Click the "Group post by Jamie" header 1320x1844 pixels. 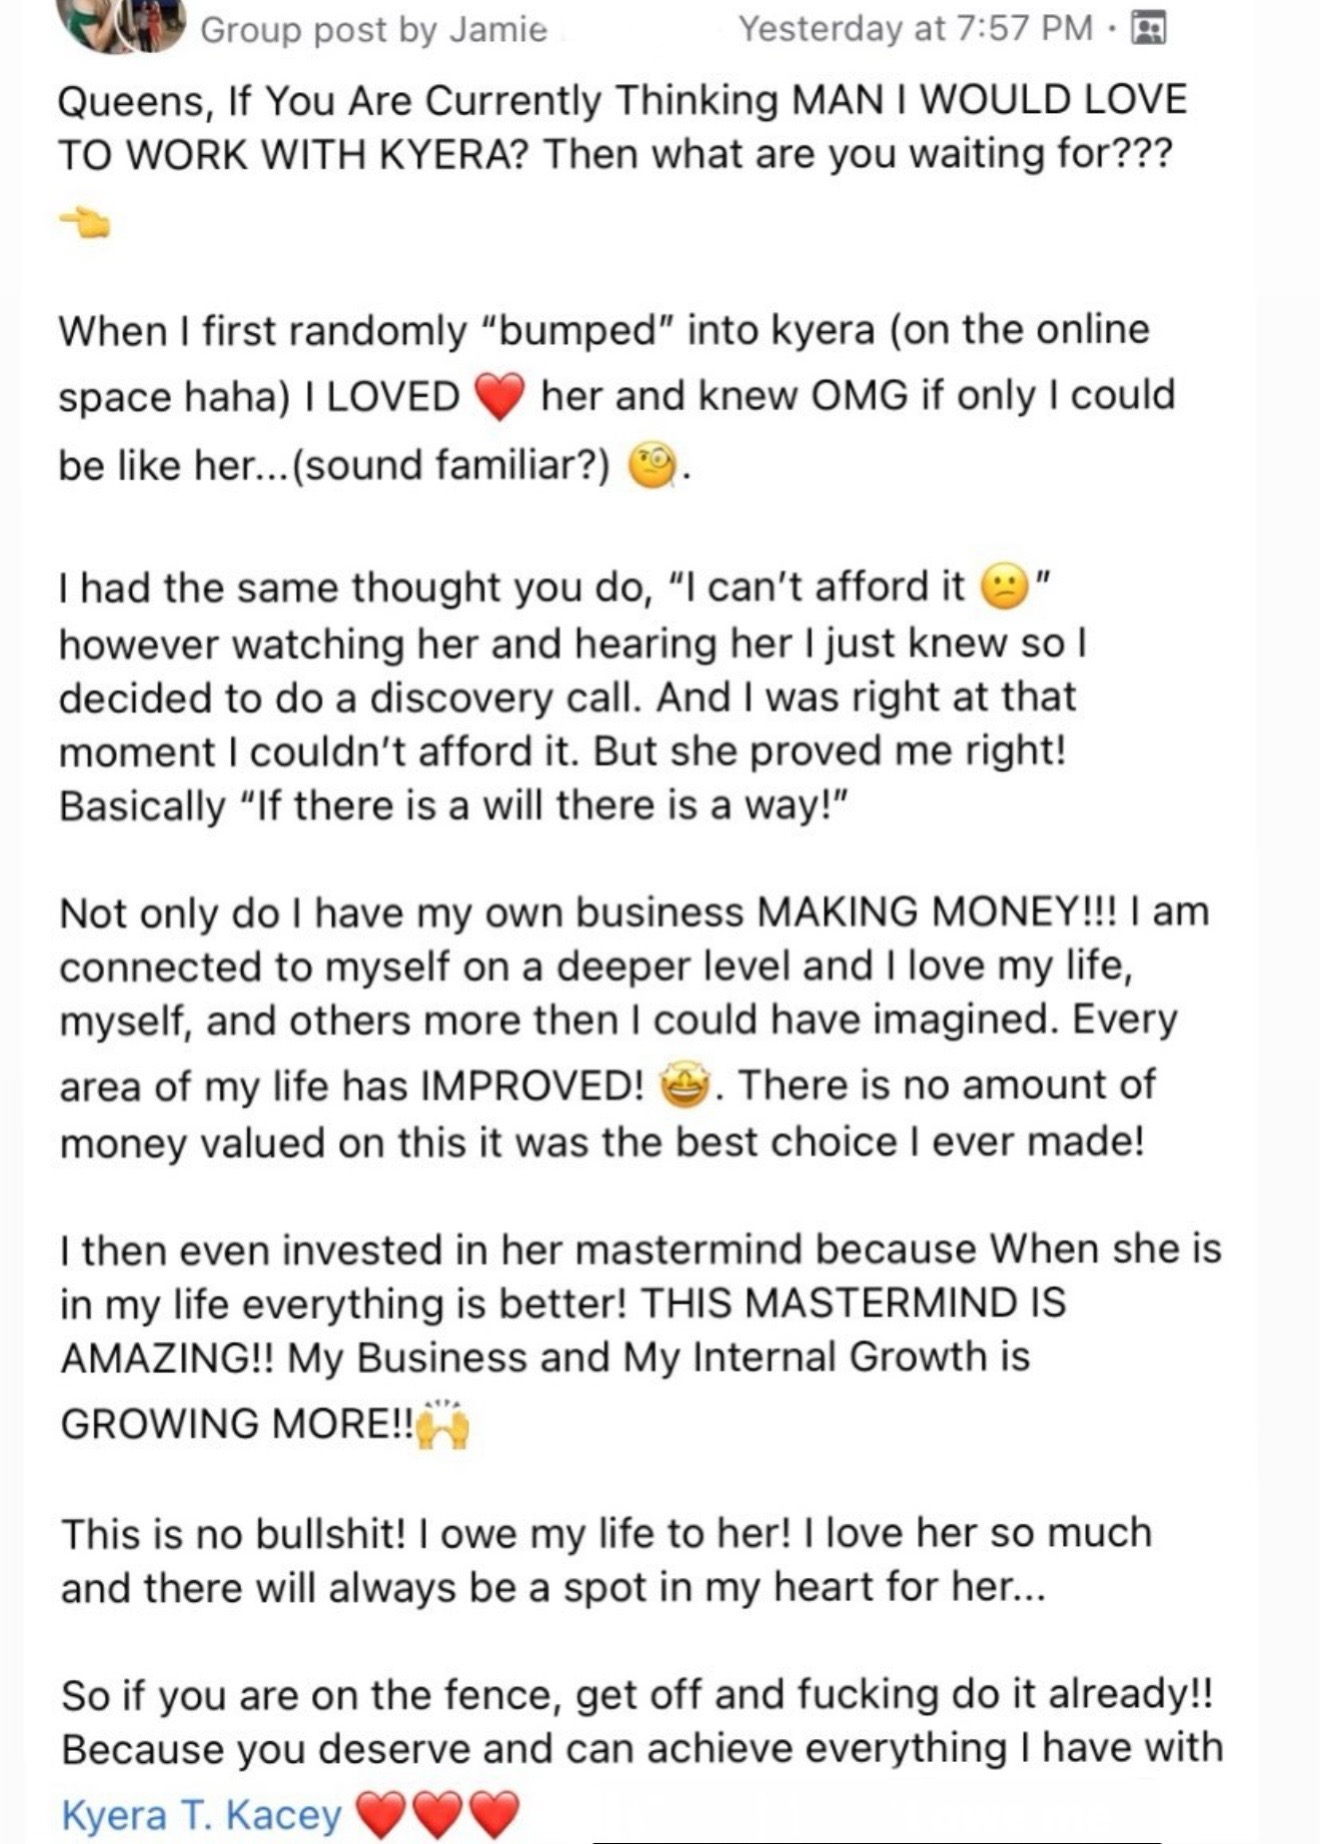pyautogui.click(x=374, y=30)
